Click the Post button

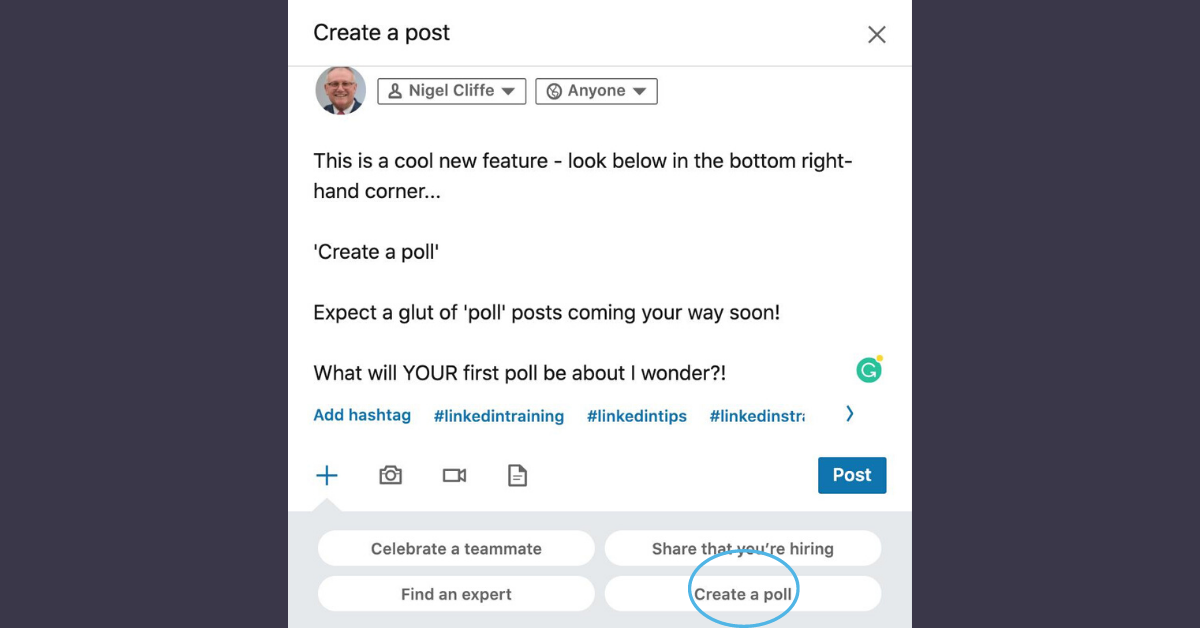point(852,475)
